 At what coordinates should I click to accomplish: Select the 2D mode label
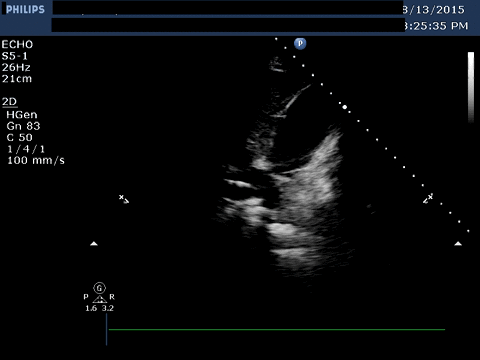click(9, 102)
